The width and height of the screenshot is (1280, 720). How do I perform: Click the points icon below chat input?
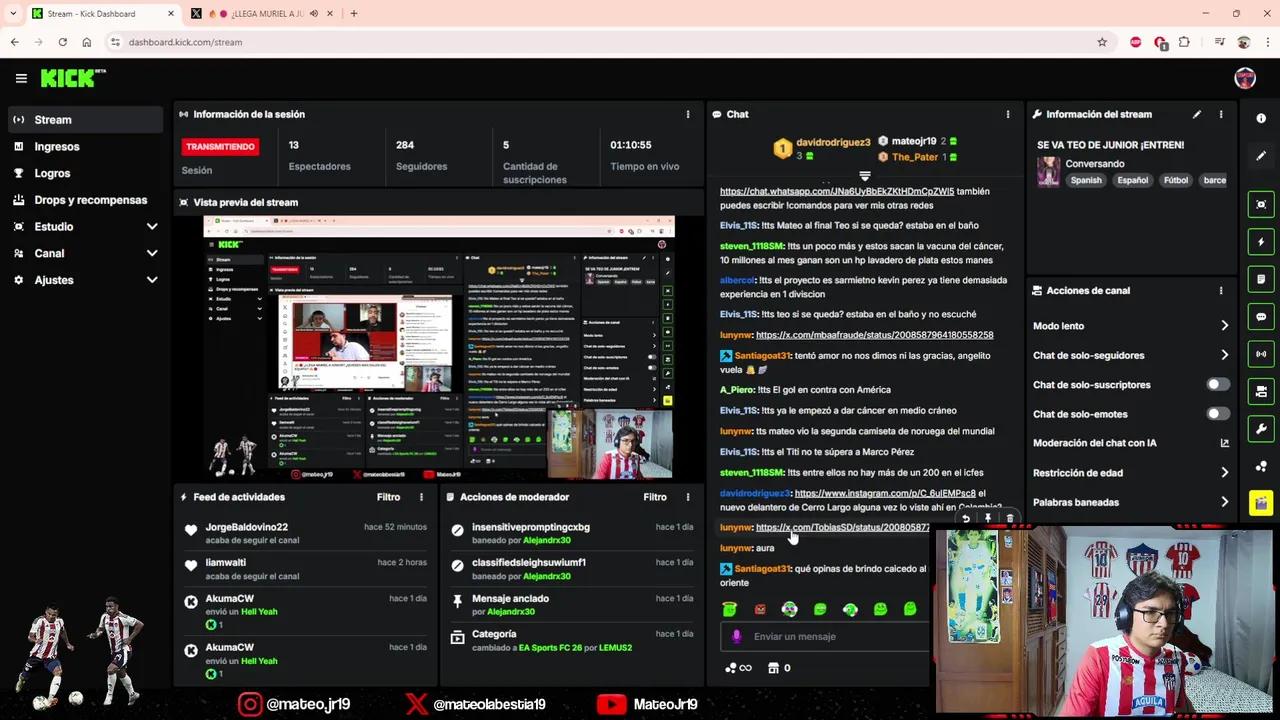coord(731,668)
